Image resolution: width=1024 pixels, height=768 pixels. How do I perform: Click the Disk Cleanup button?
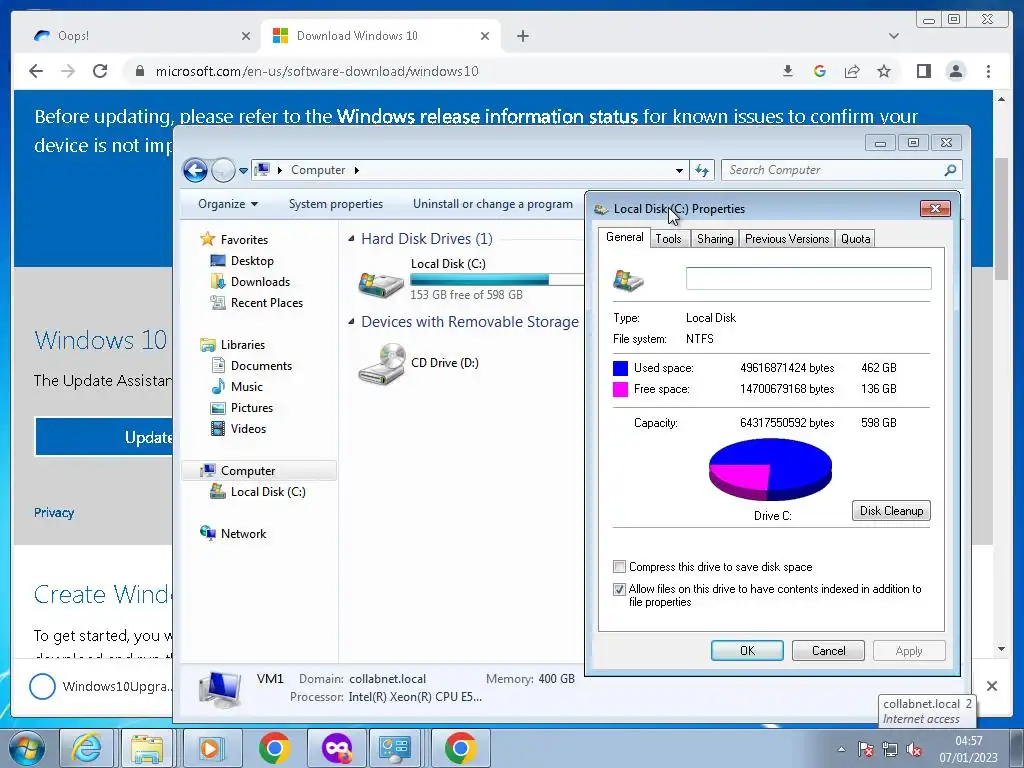891,511
